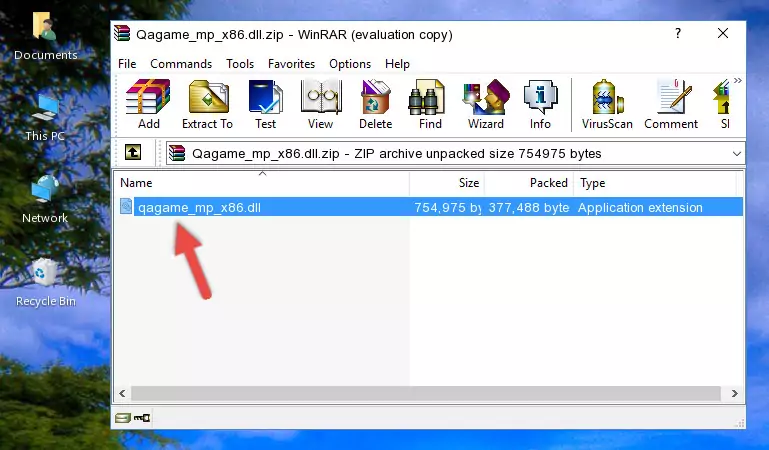Open the Help menu
The image size is (769, 450).
pos(397,64)
